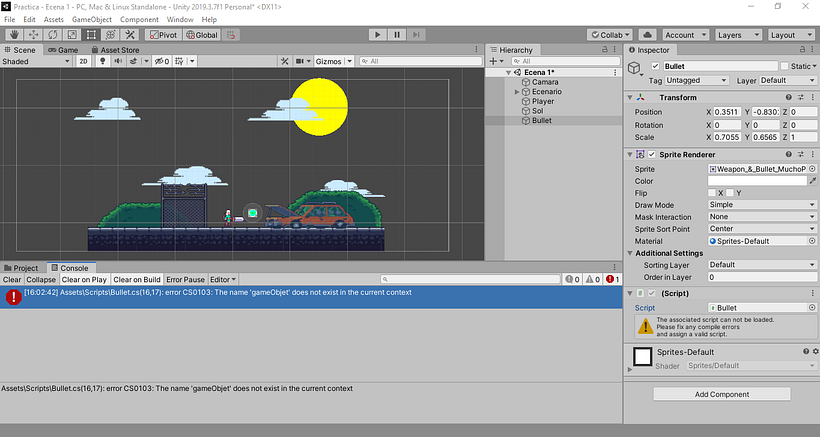Expand the Ecenario hierarchy item
The height and width of the screenshot is (437, 820).
coord(517,91)
